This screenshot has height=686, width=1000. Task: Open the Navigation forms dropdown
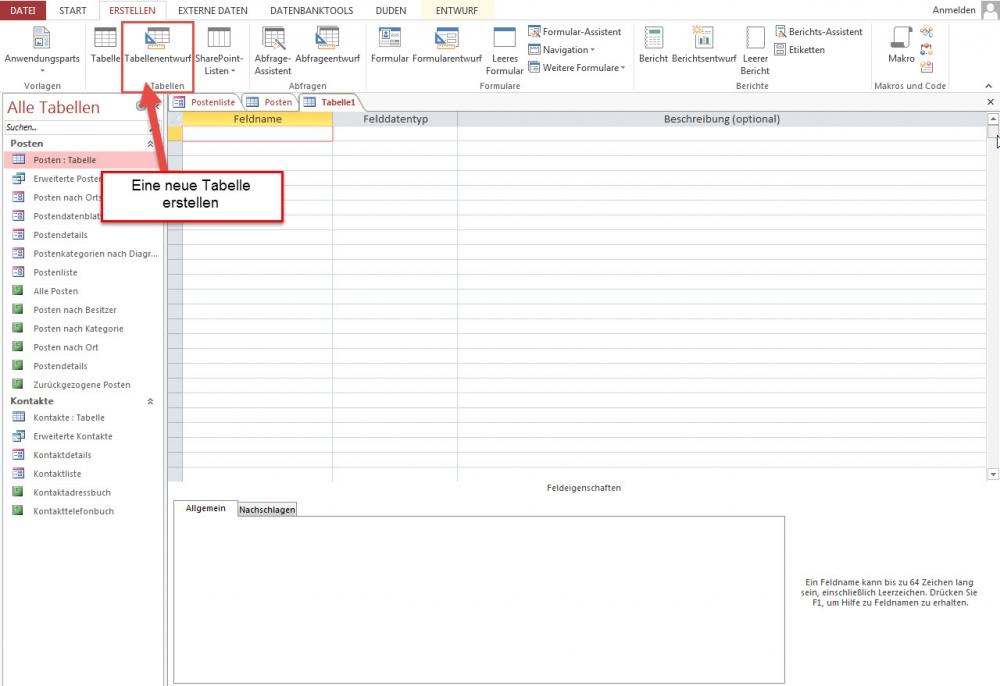click(x=562, y=49)
